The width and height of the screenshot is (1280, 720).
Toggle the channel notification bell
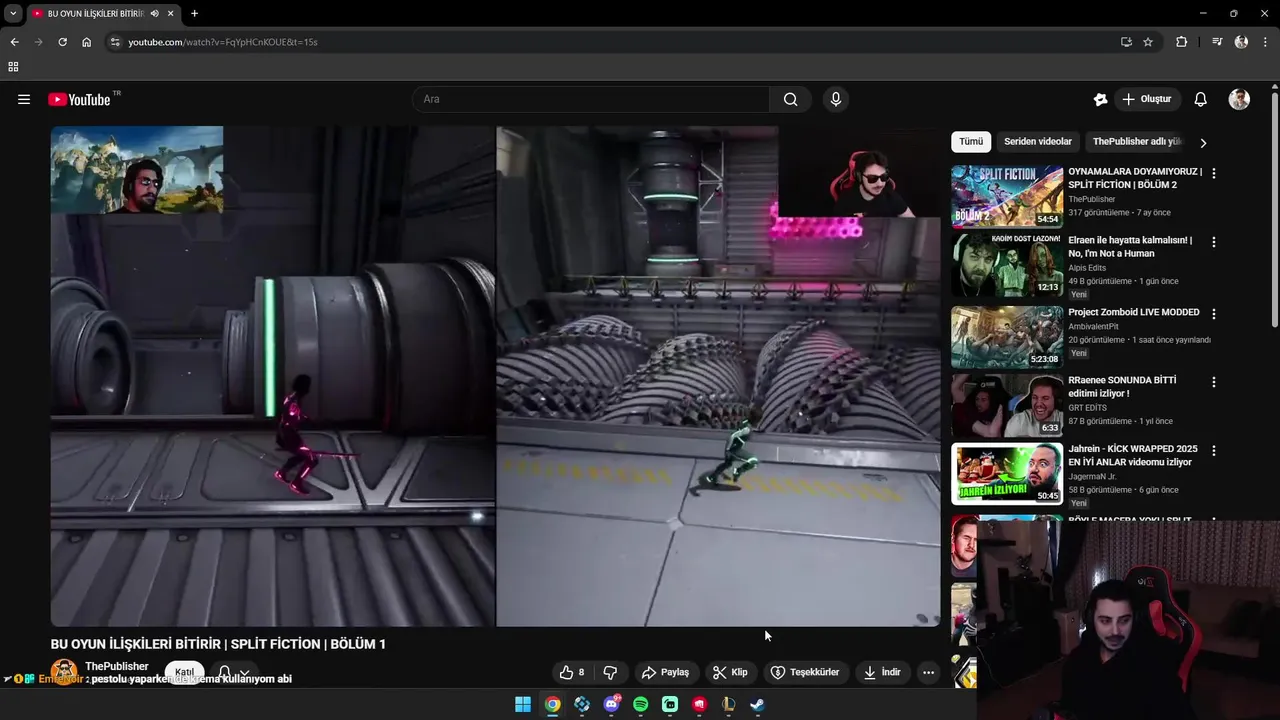(x=233, y=672)
